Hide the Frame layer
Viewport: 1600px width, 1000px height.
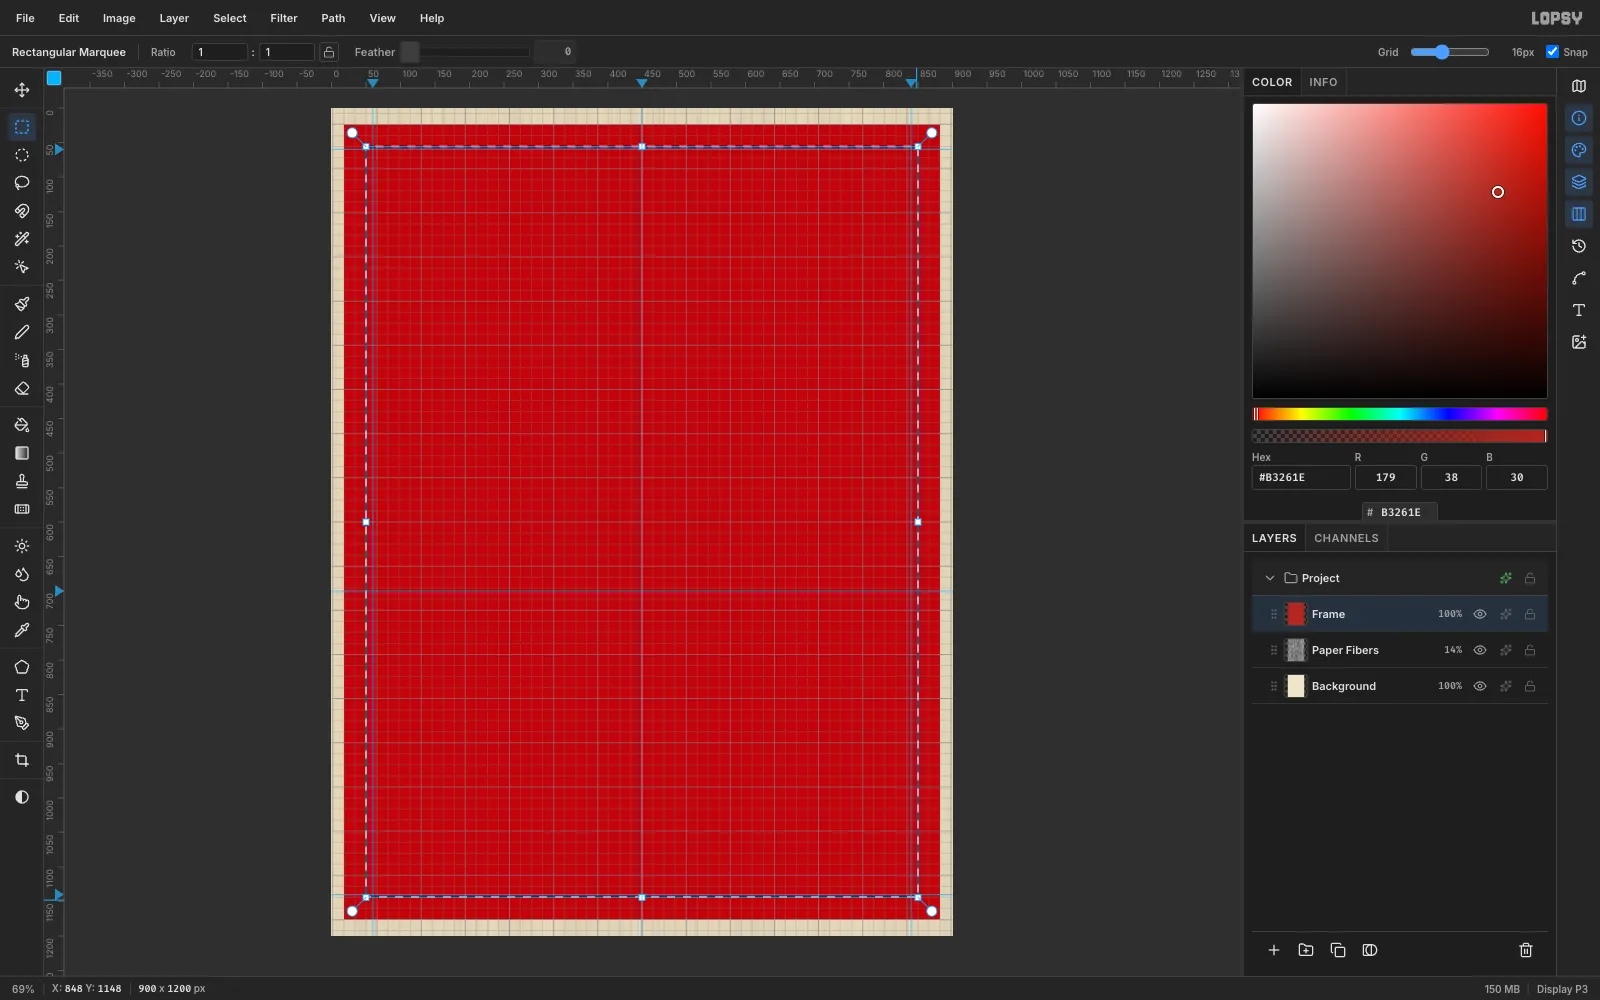coord(1480,614)
